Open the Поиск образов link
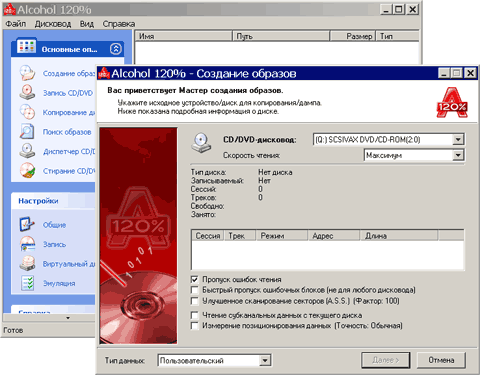 [67, 132]
